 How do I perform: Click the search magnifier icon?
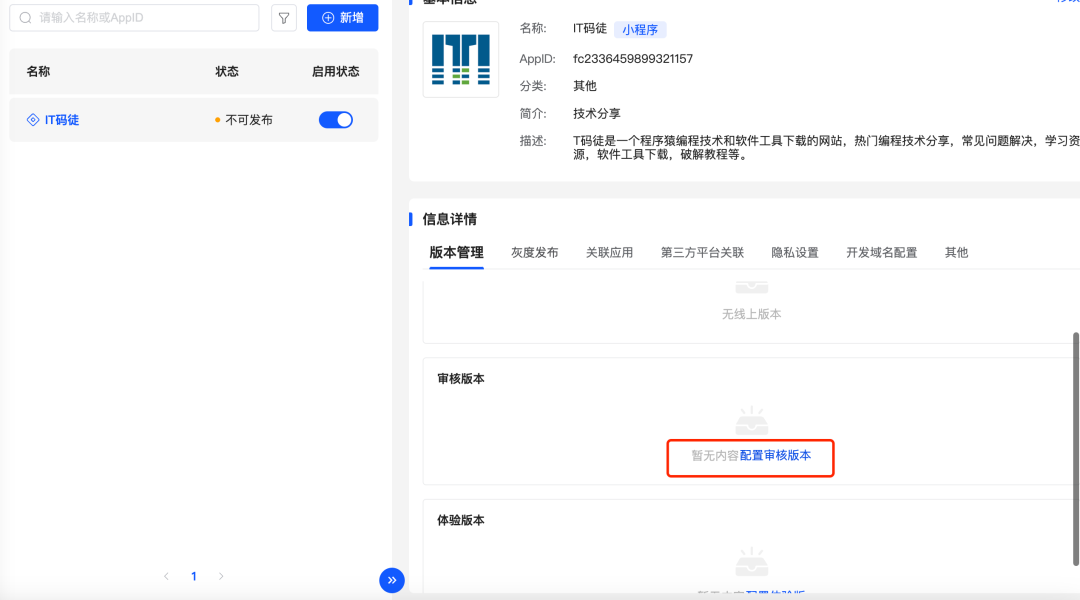[25, 17]
